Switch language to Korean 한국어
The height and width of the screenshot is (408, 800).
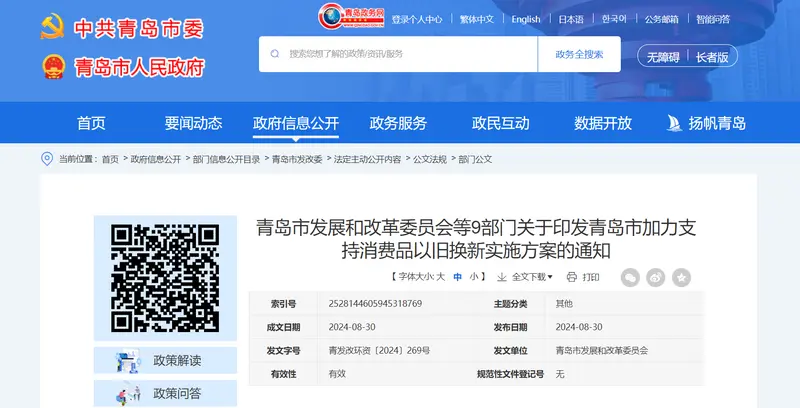click(x=614, y=19)
